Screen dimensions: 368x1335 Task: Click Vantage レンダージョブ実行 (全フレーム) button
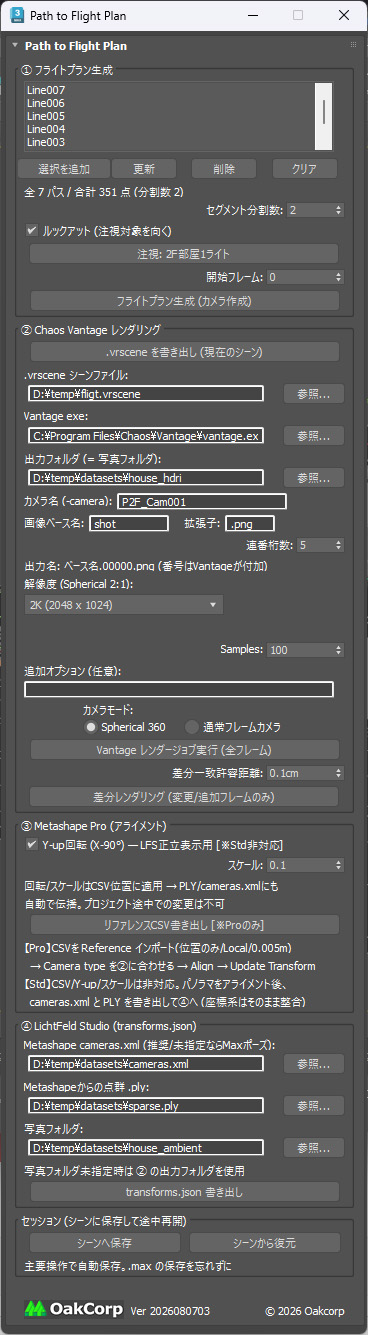(x=185, y=750)
